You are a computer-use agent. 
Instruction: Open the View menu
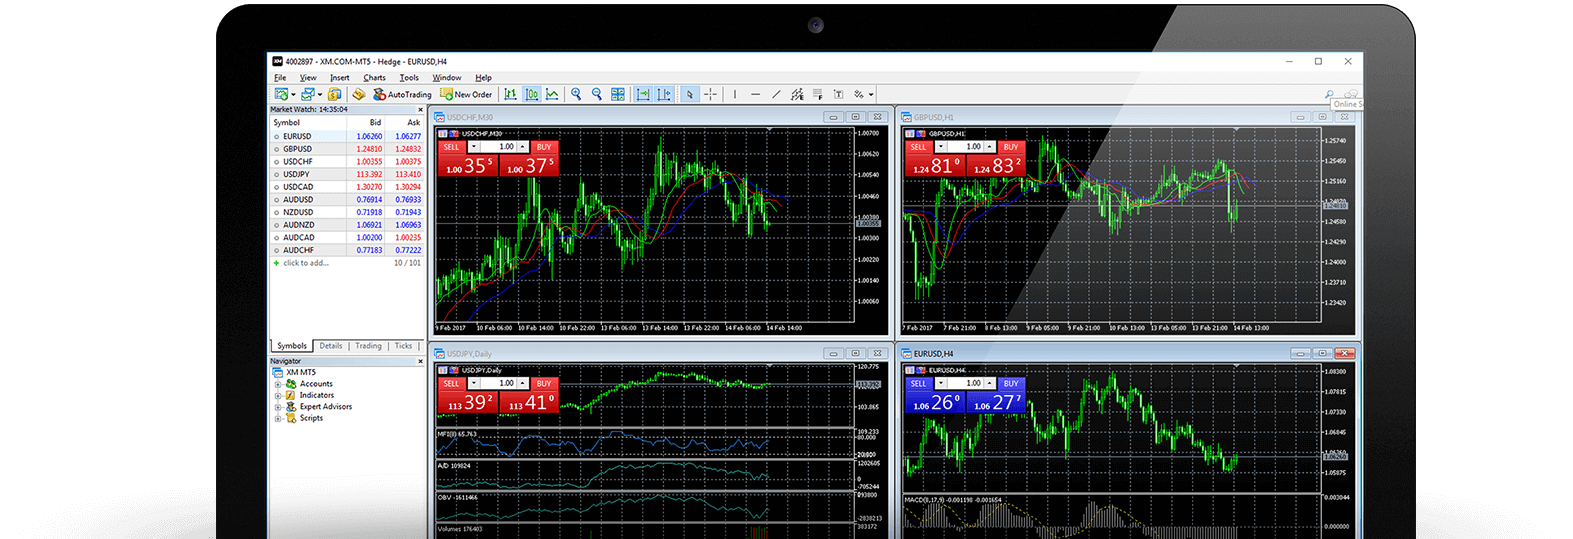click(308, 77)
